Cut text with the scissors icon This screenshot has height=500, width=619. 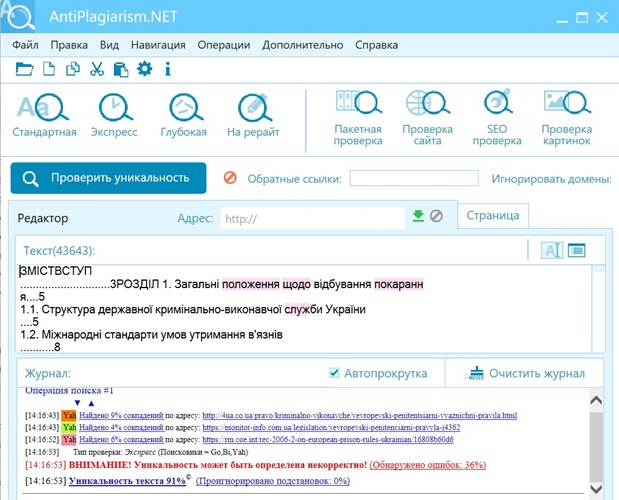coord(97,69)
